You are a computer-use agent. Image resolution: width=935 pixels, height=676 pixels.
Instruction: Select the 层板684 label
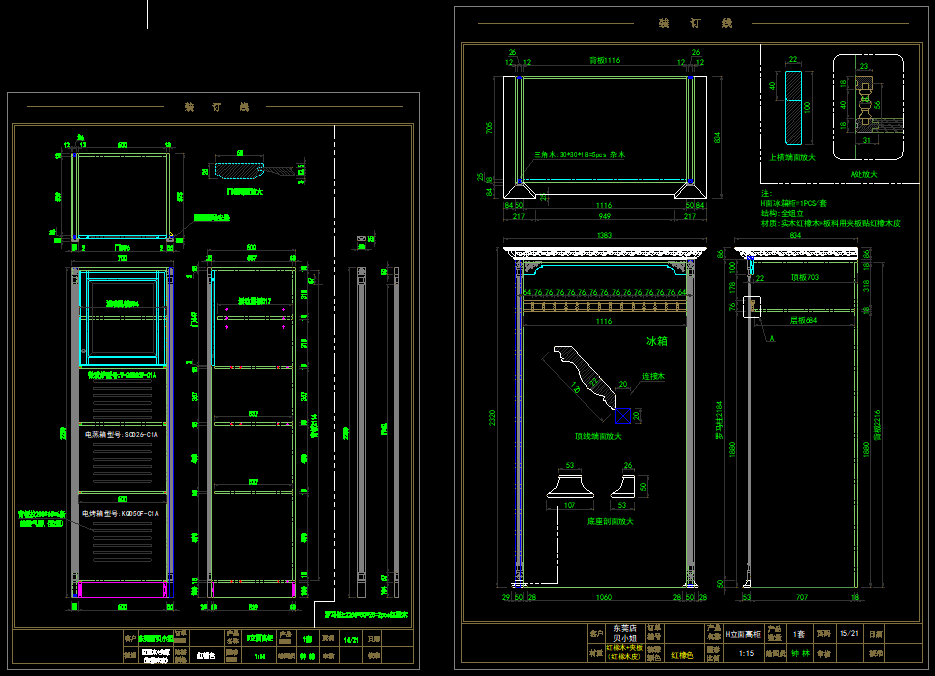pos(803,321)
